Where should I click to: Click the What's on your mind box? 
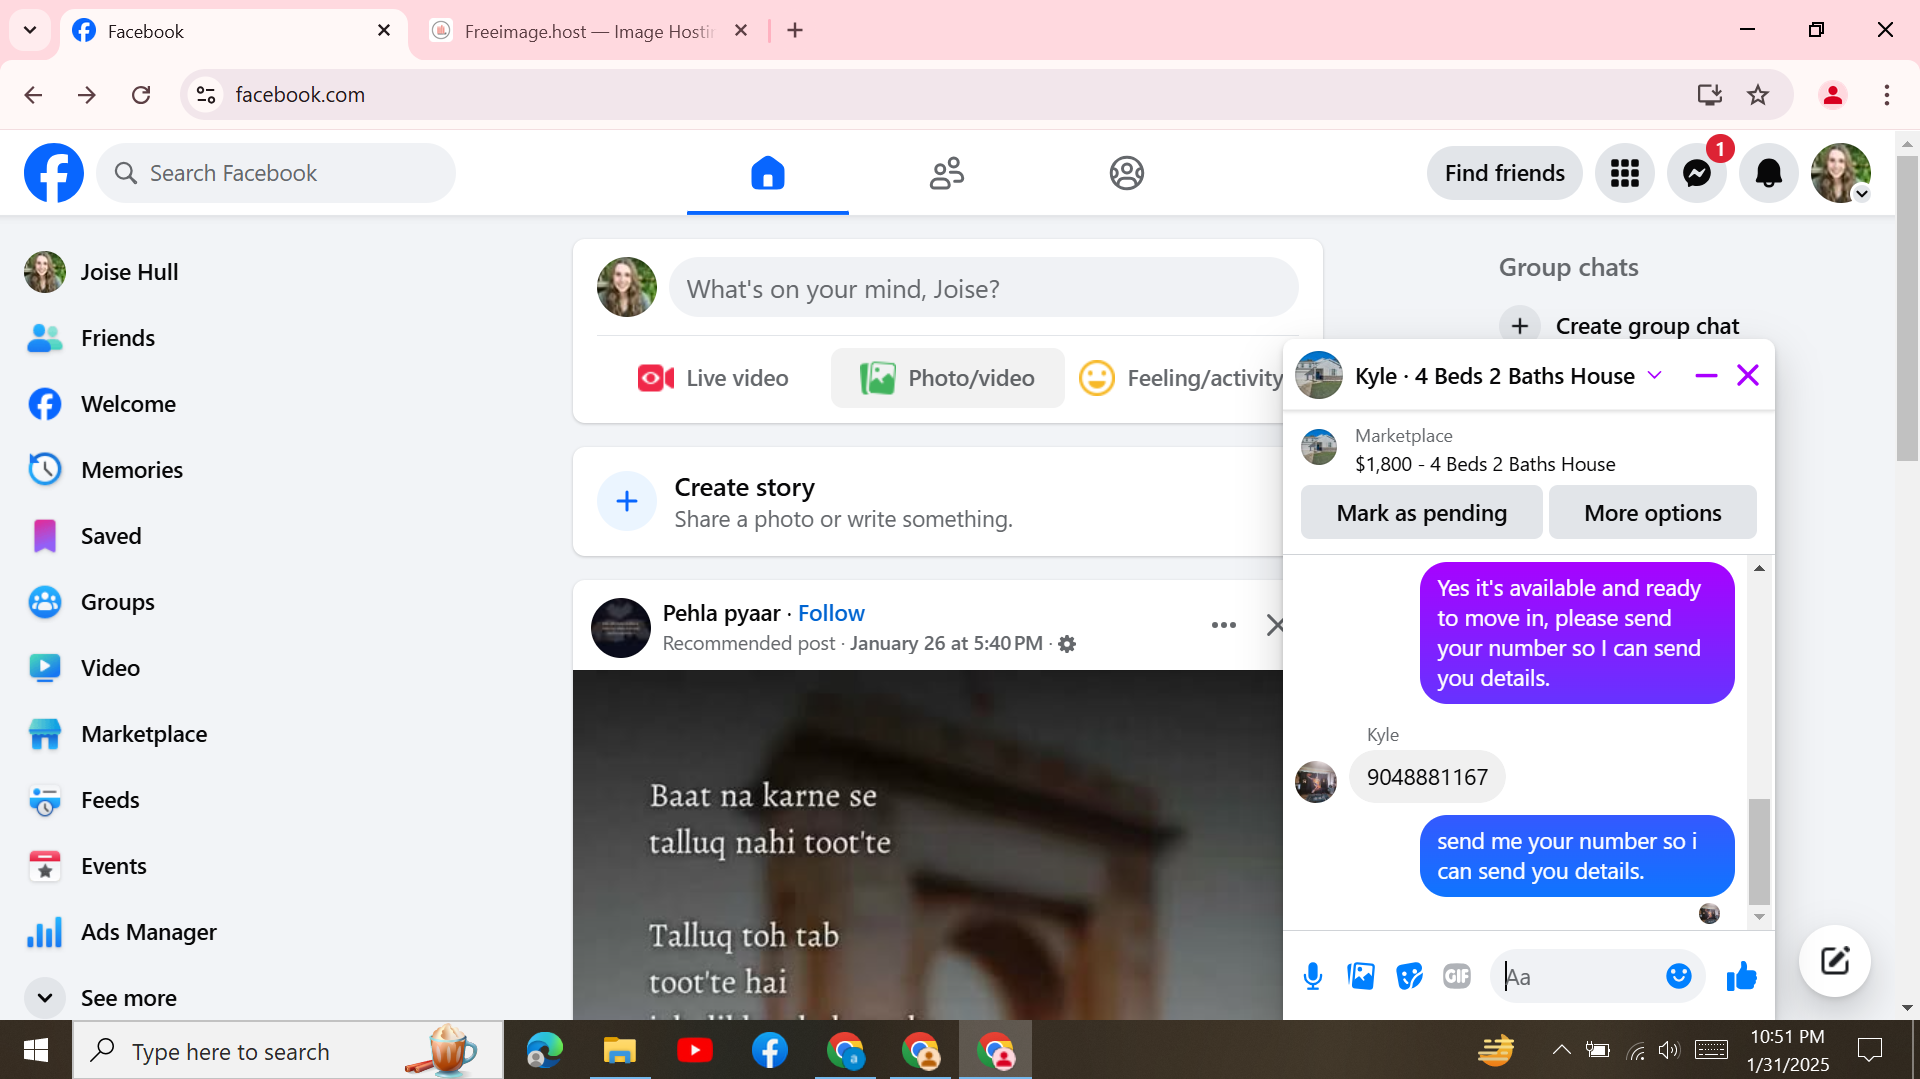click(x=983, y=288)
